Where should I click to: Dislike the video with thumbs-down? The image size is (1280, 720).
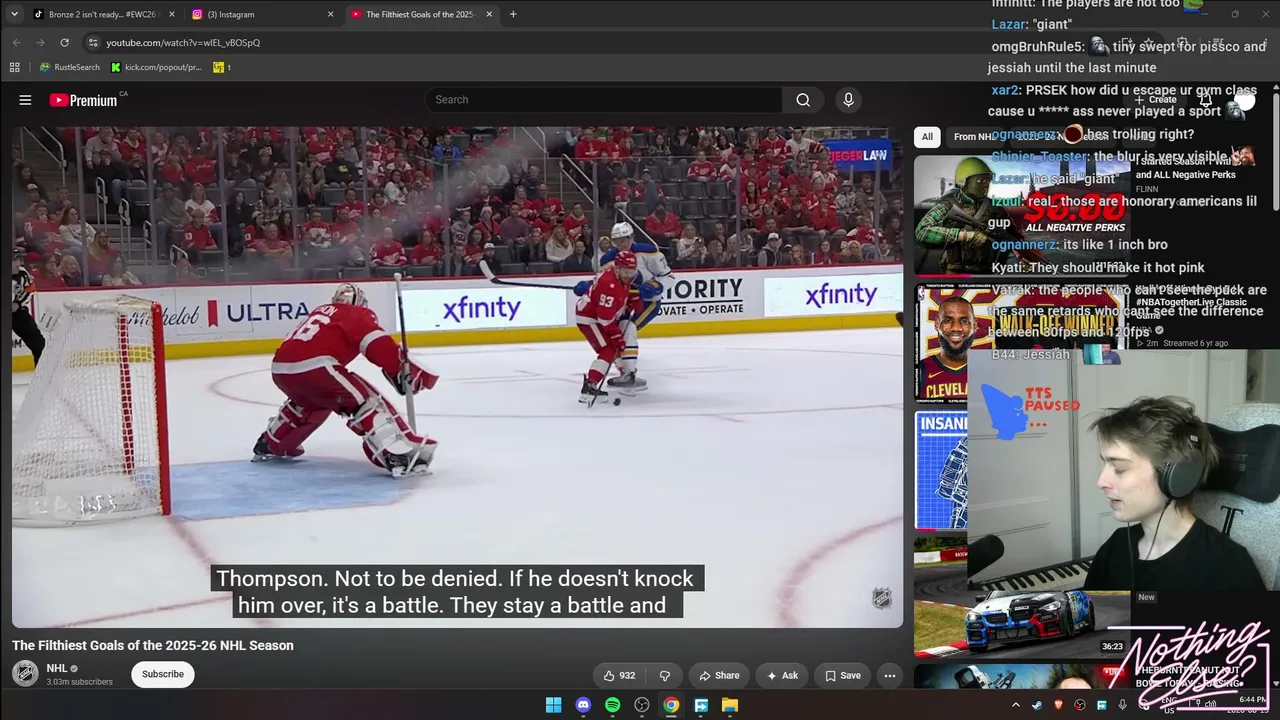click(x=665, y=675)
